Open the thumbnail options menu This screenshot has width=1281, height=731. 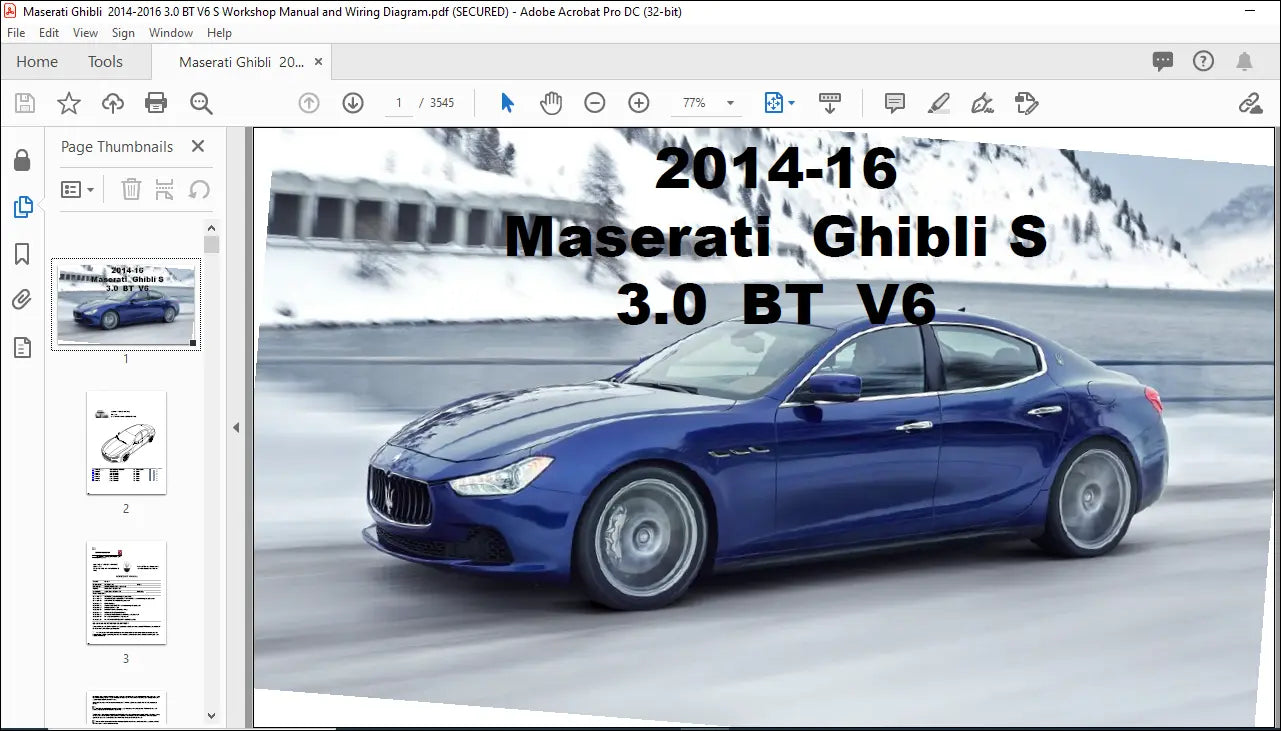point(77,188)
